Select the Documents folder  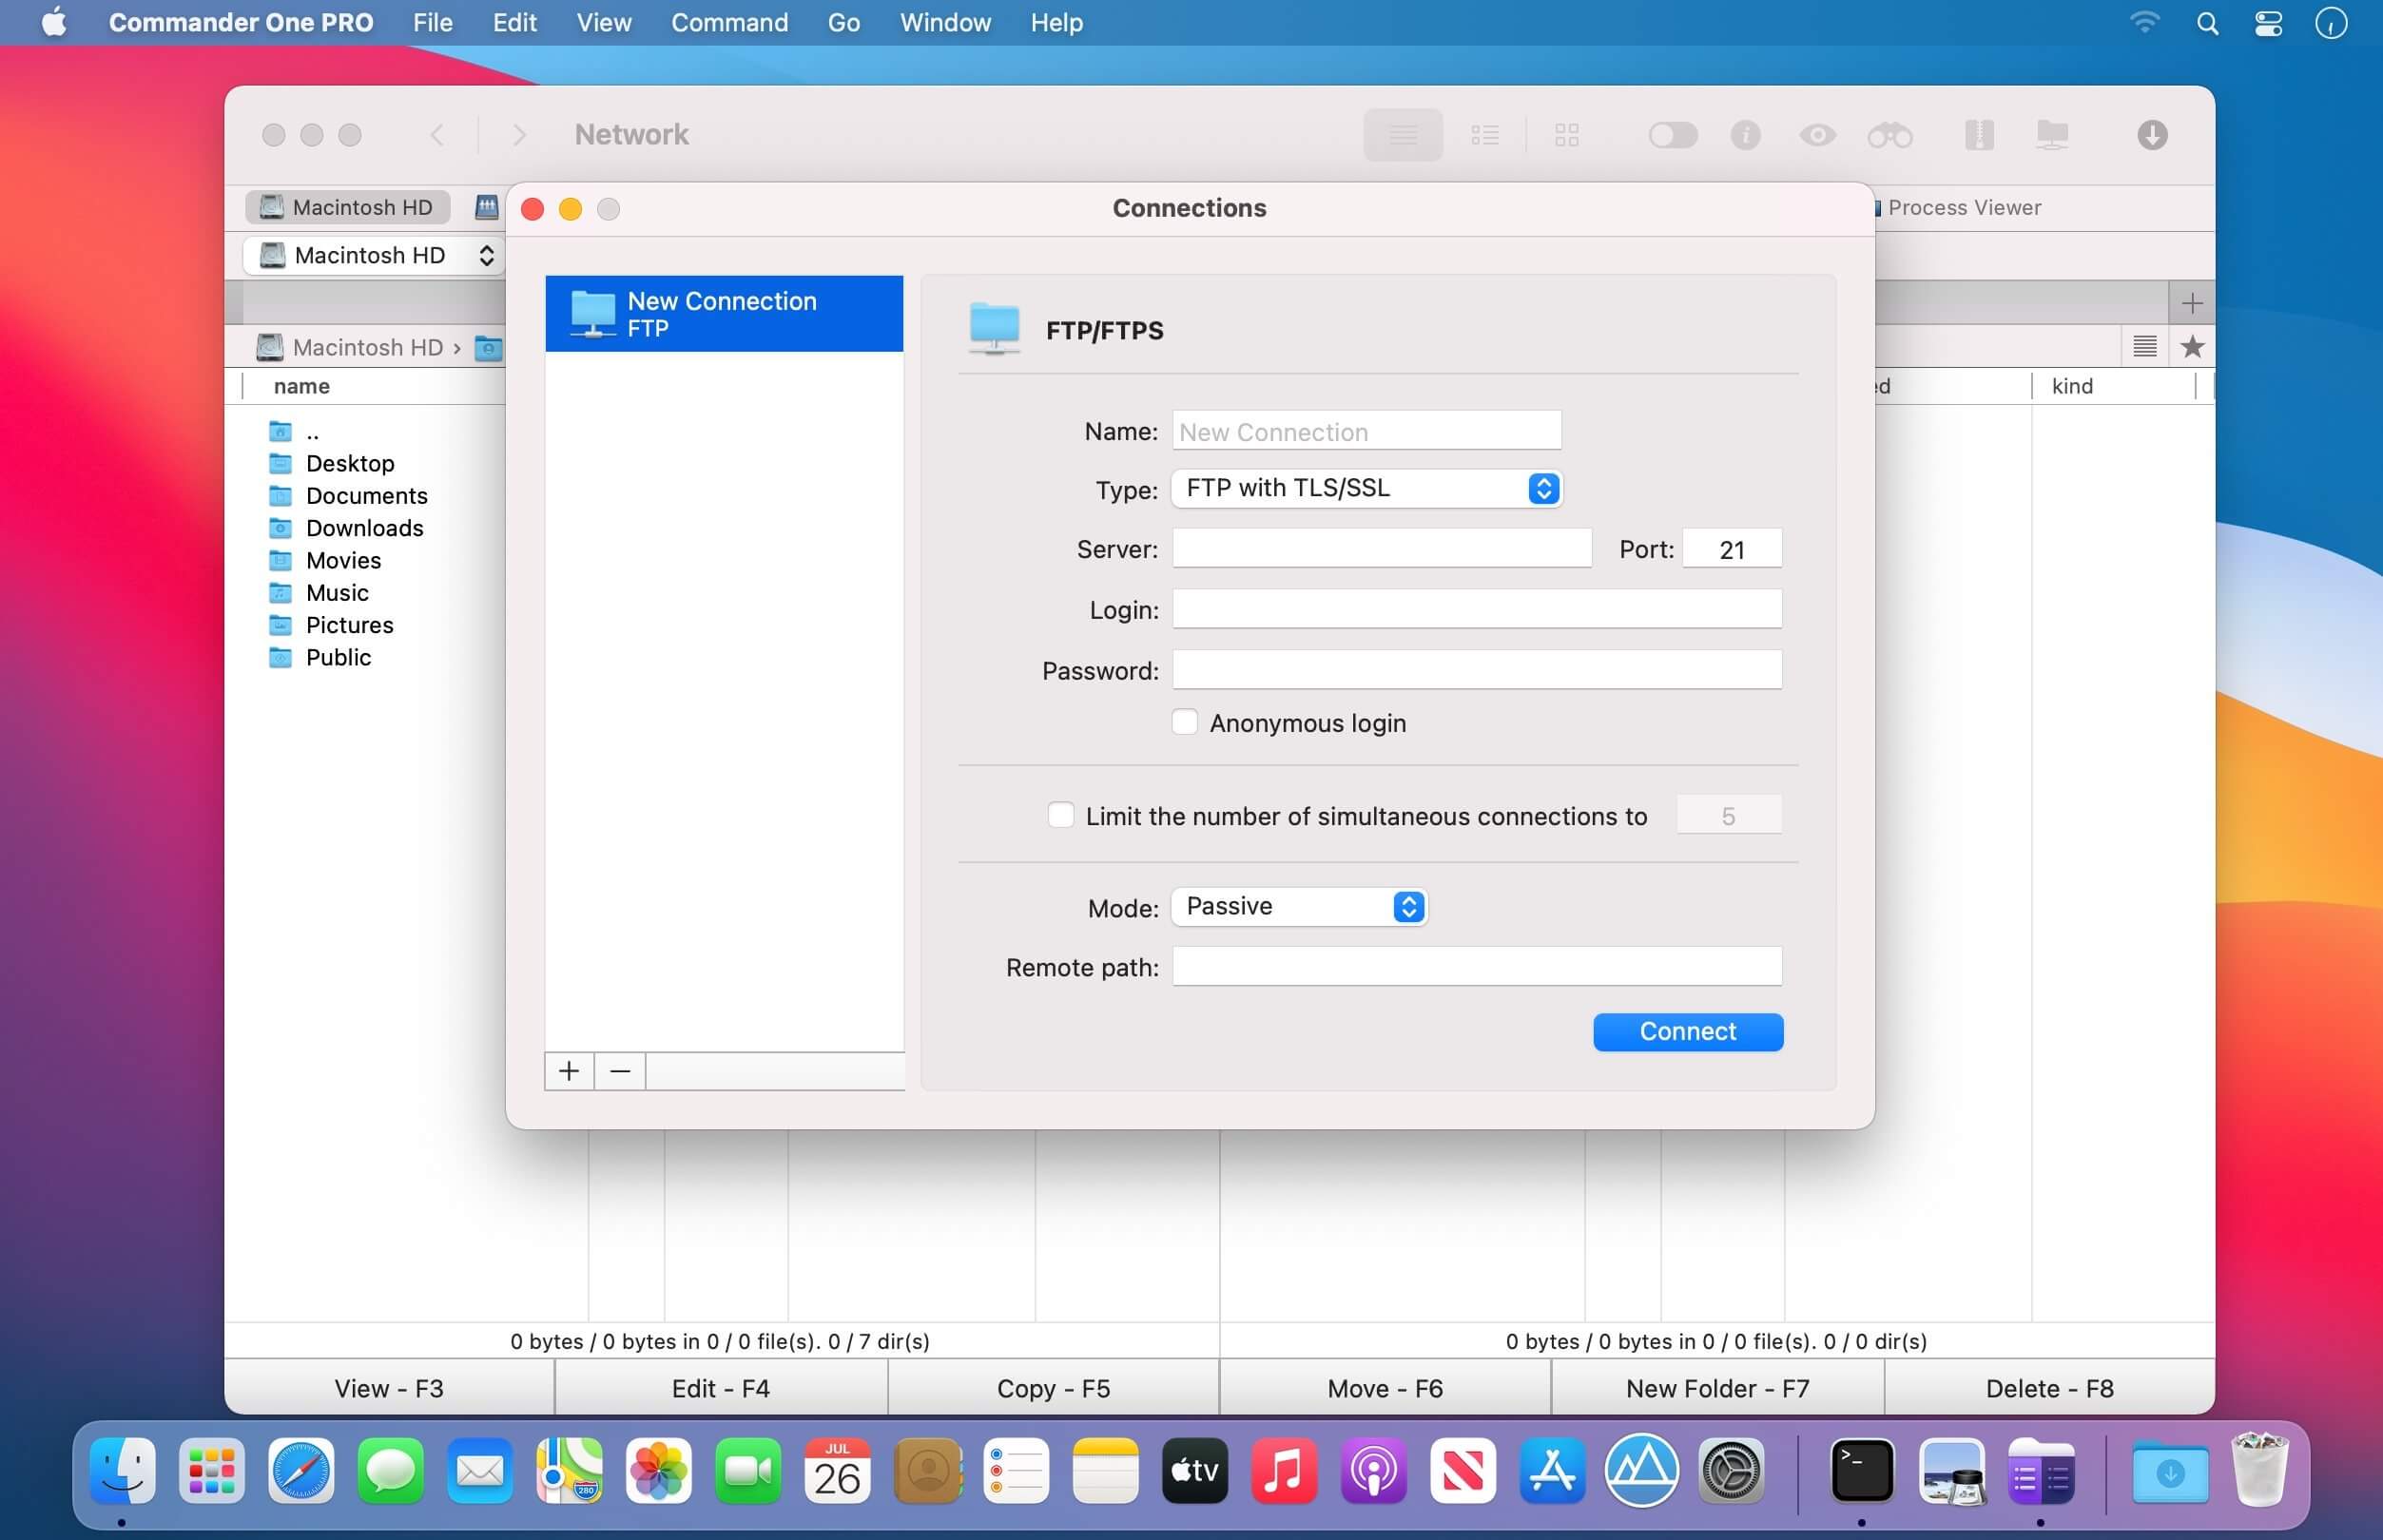[x=366, y=495]
